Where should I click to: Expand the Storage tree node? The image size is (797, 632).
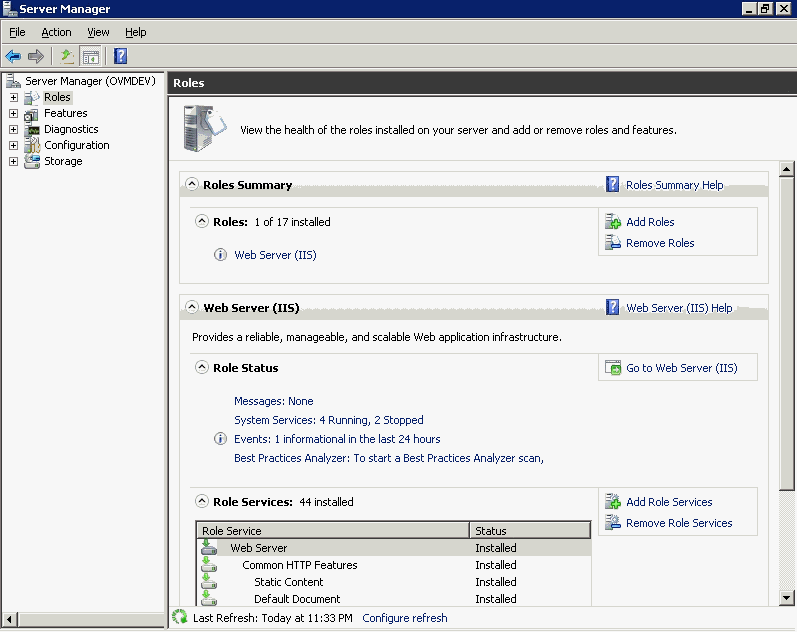[14, 161]
